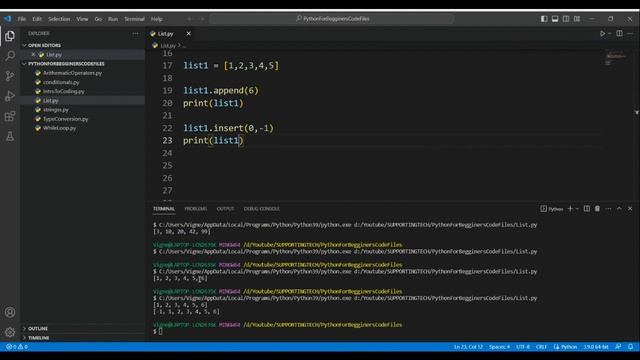Open editor More Actions ellipsis
640x360 pixels.
point(630,33)
